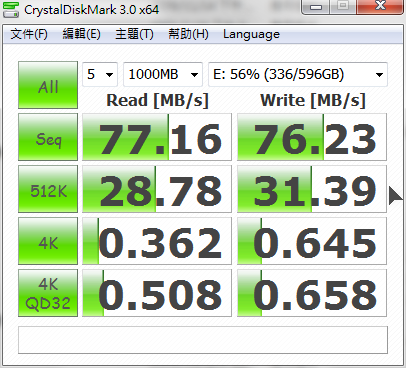Viewport: 406px width, 368px height.
Task: Select 512K read result 28.78
Action: (157, 189)
